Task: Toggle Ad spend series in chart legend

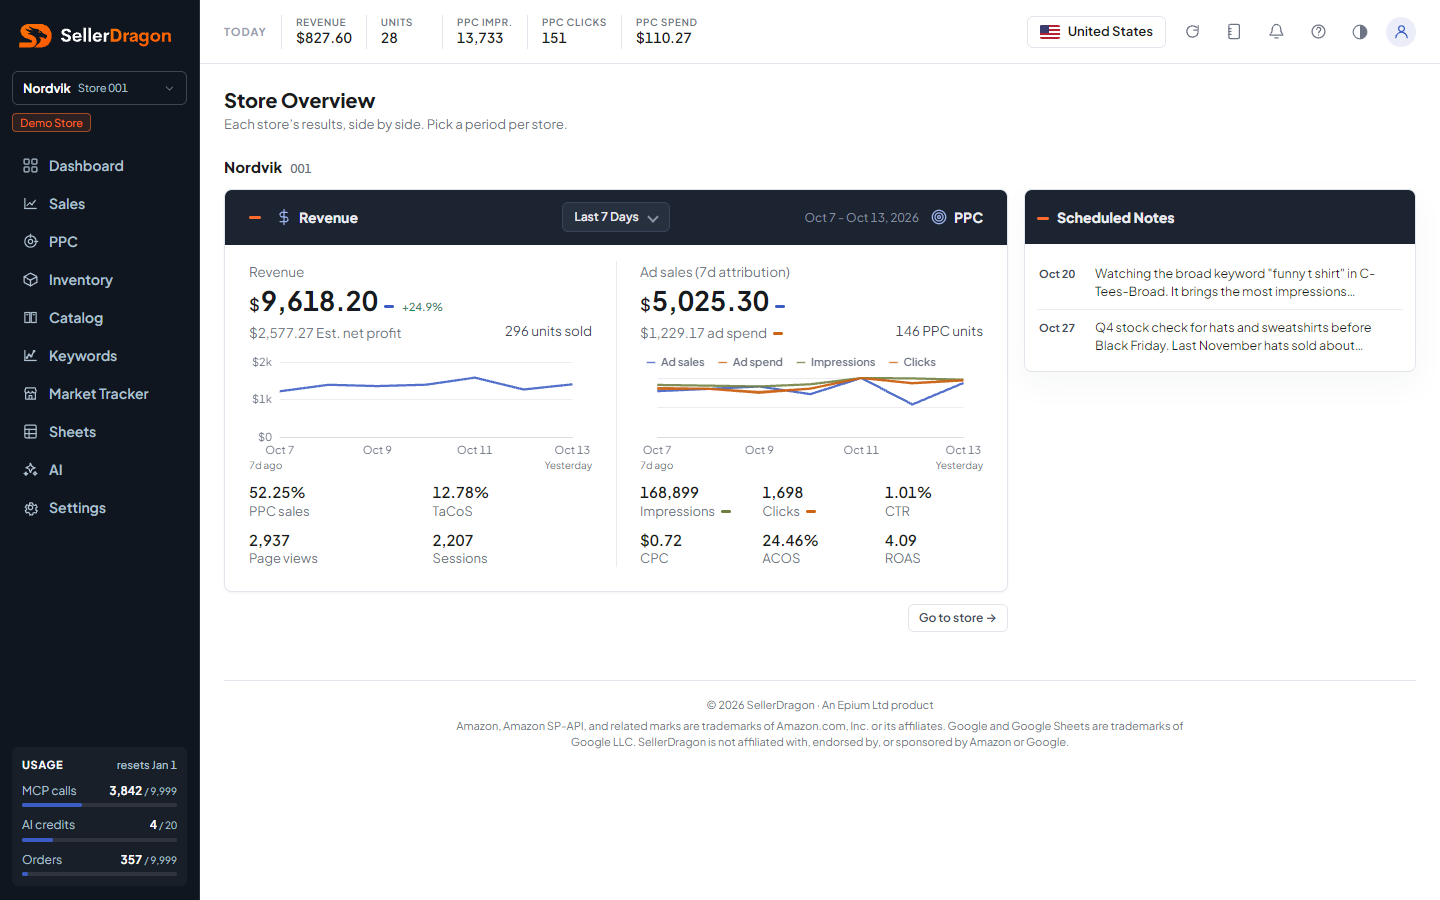Action: pyautogui.click(x=750, y=362)
